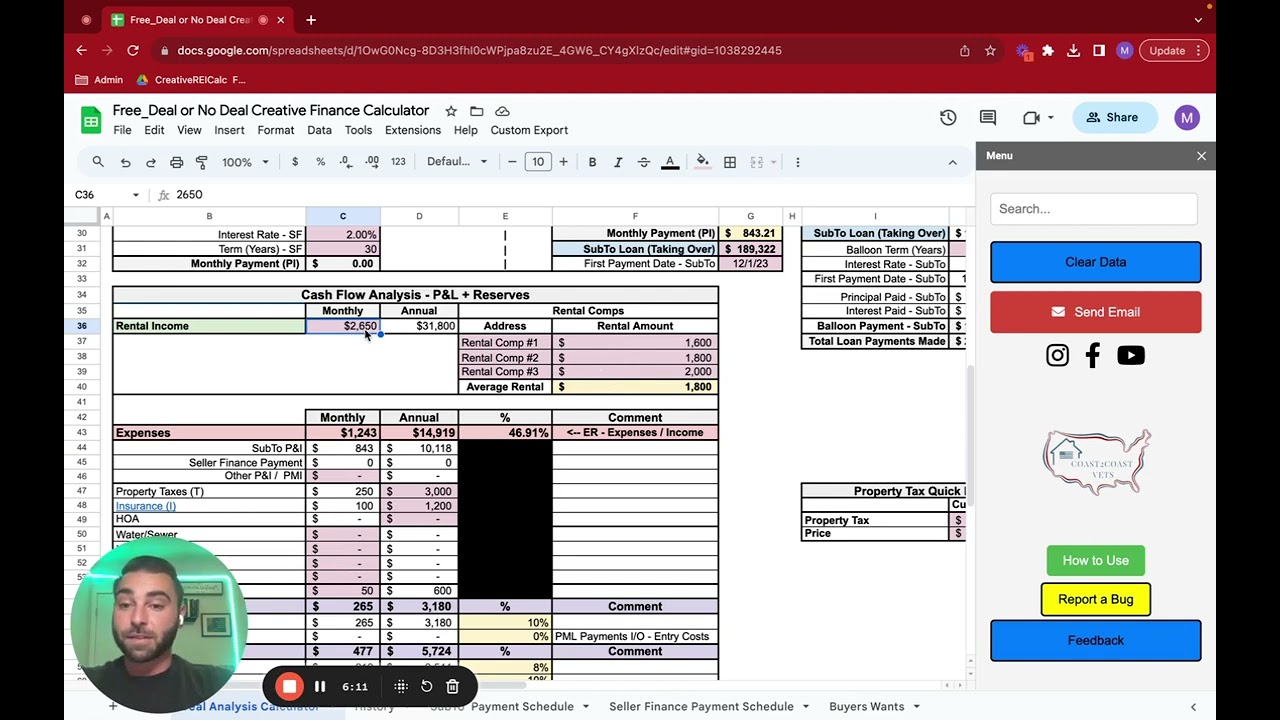Reload the browser page
The height and width of the screenshot is (720, 1280).
coord(133,50)
